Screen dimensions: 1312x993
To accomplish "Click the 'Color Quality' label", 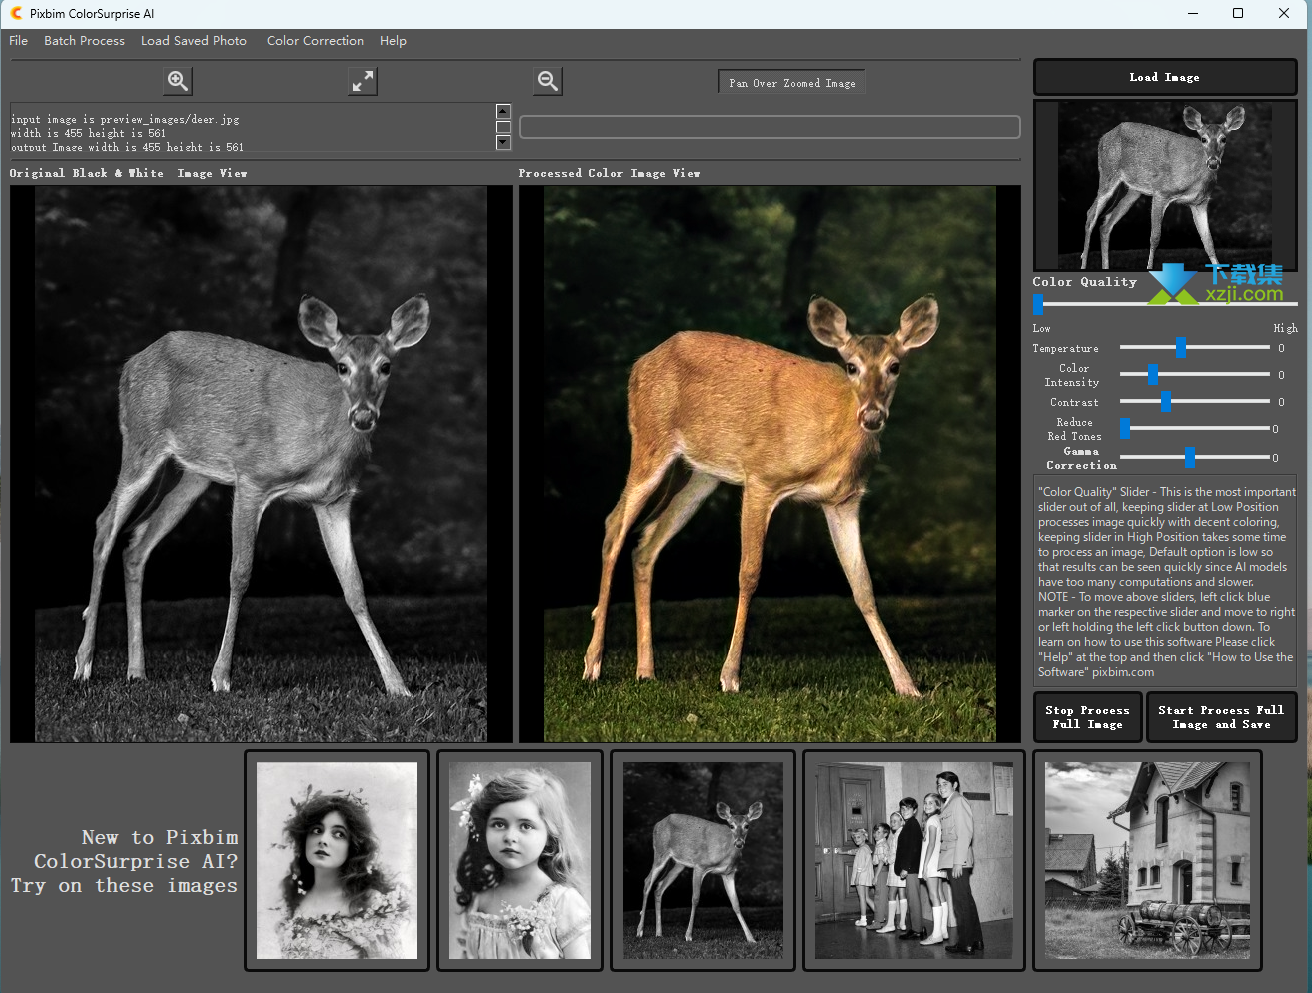I will click(1084, 282).
